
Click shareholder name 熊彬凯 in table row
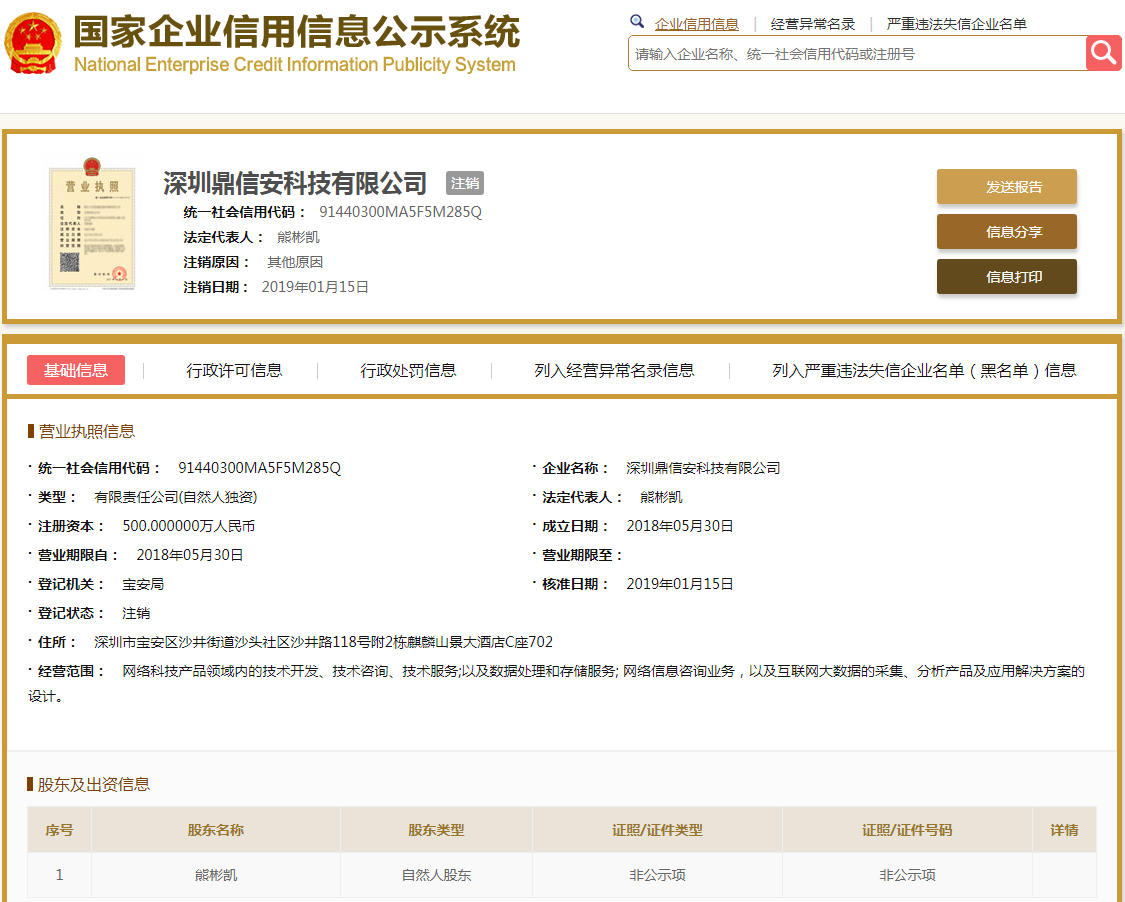tap(216, 875)
